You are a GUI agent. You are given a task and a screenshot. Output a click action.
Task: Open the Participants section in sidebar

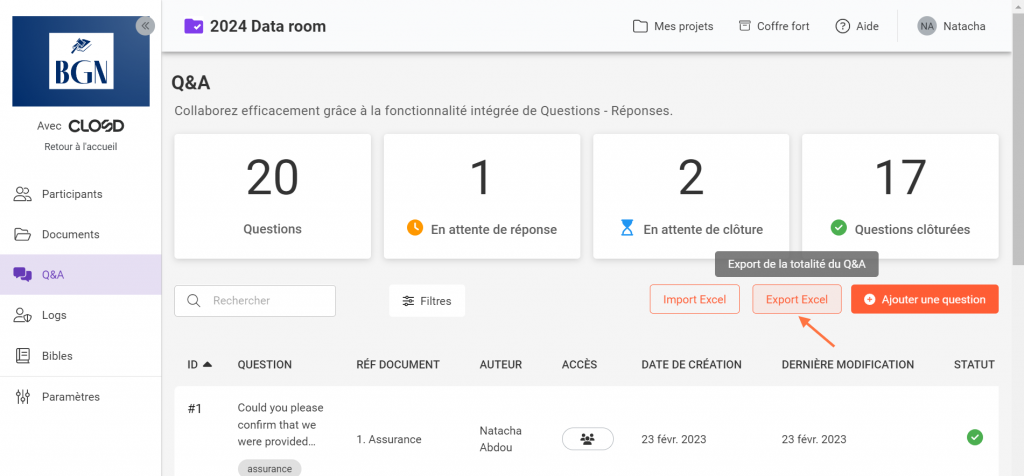(x=71, y=194)
